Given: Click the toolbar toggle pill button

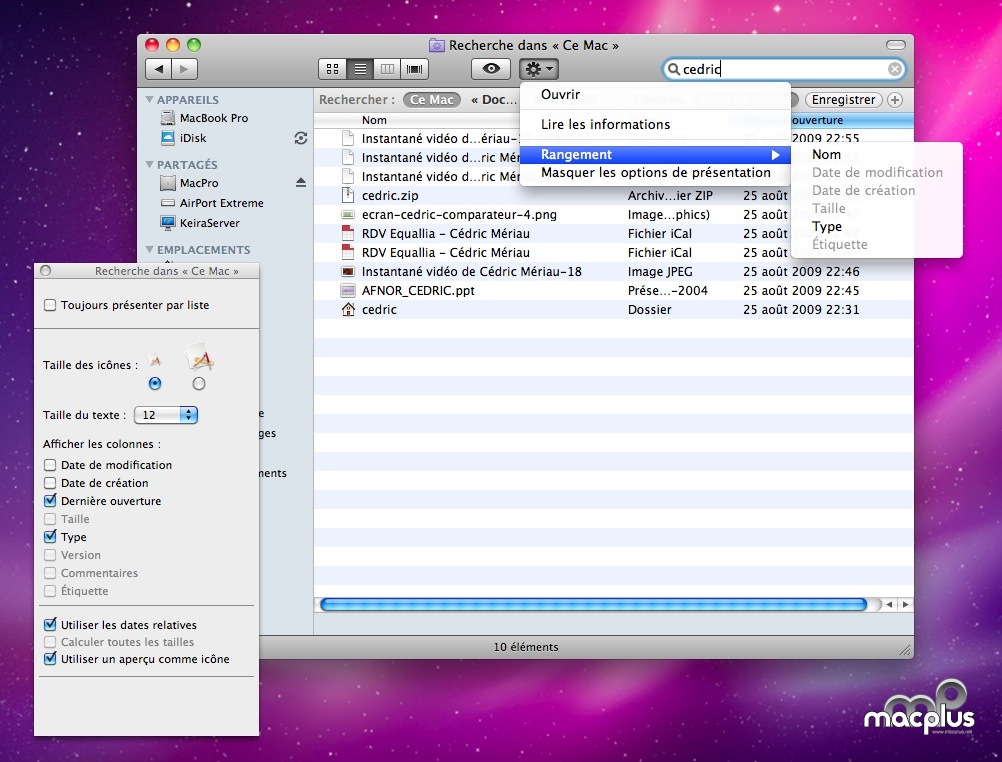Looking at the screenshot, I should (x=895, y=45).
